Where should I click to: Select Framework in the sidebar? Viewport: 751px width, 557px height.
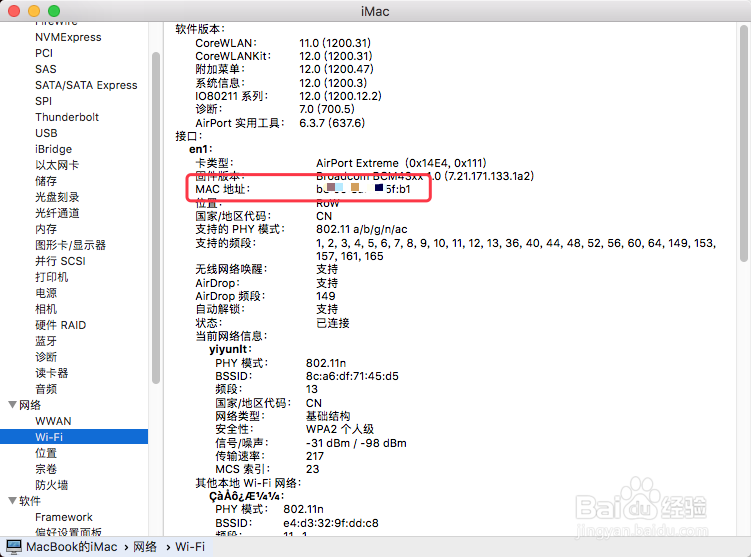coord(64,517)
